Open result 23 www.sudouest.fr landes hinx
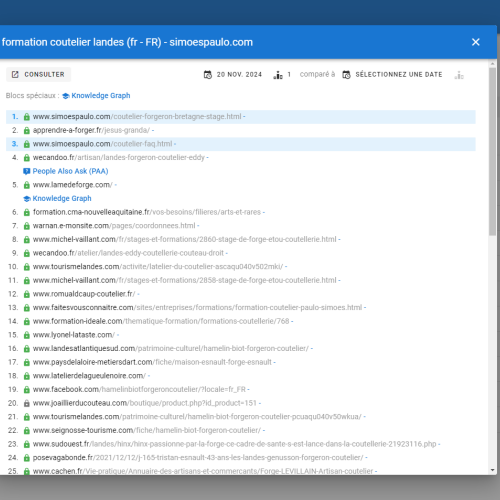Viewport: 500px width, 500px height. tap(236, 444)
